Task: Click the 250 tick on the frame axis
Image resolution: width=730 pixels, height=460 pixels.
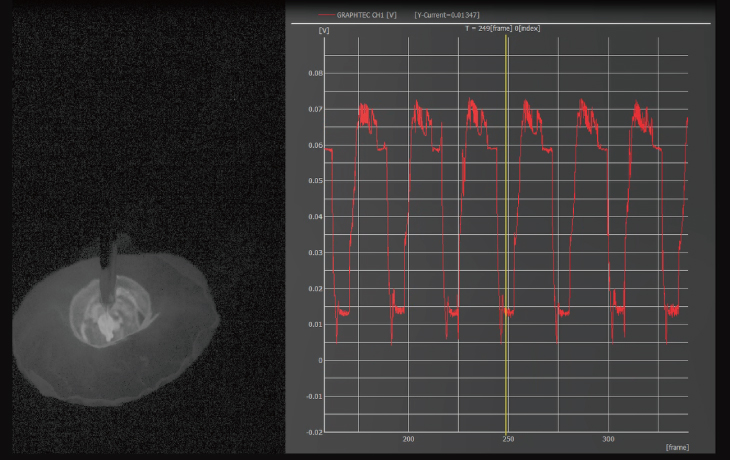Action: [508, 440]
